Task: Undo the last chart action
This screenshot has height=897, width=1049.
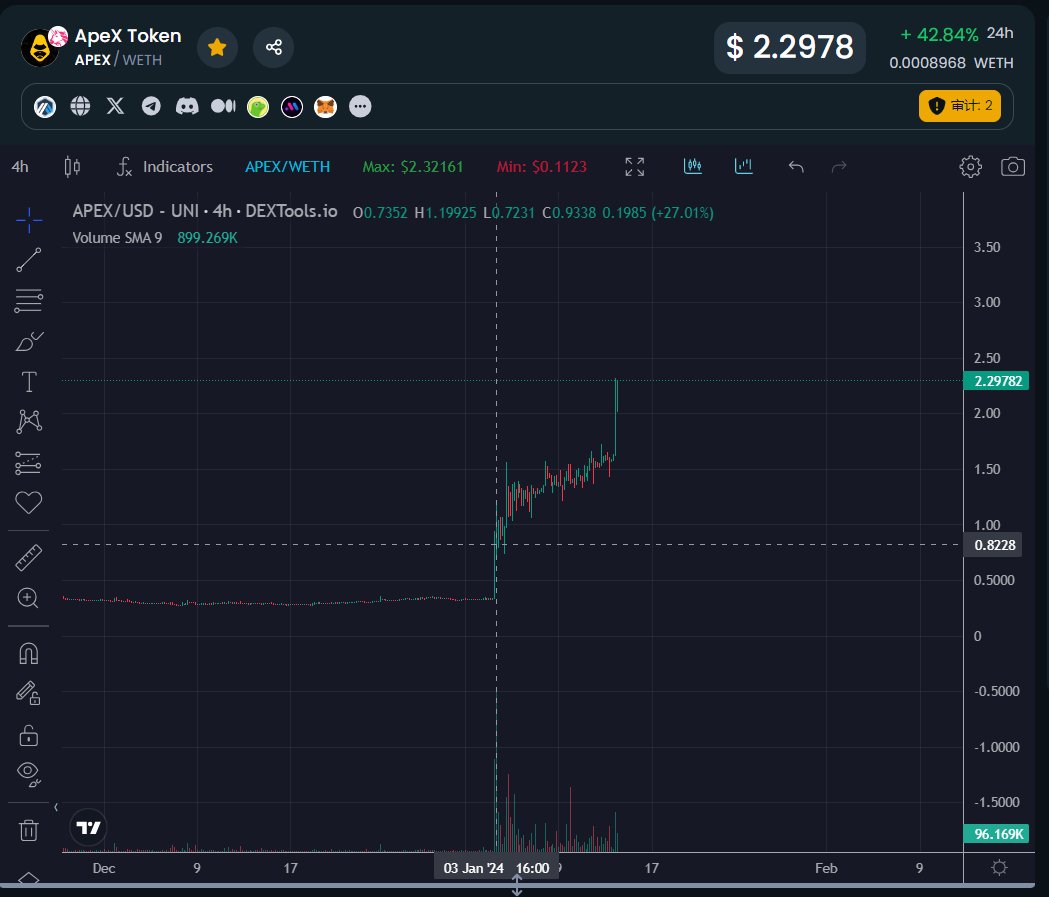Action: pos(795,167)
